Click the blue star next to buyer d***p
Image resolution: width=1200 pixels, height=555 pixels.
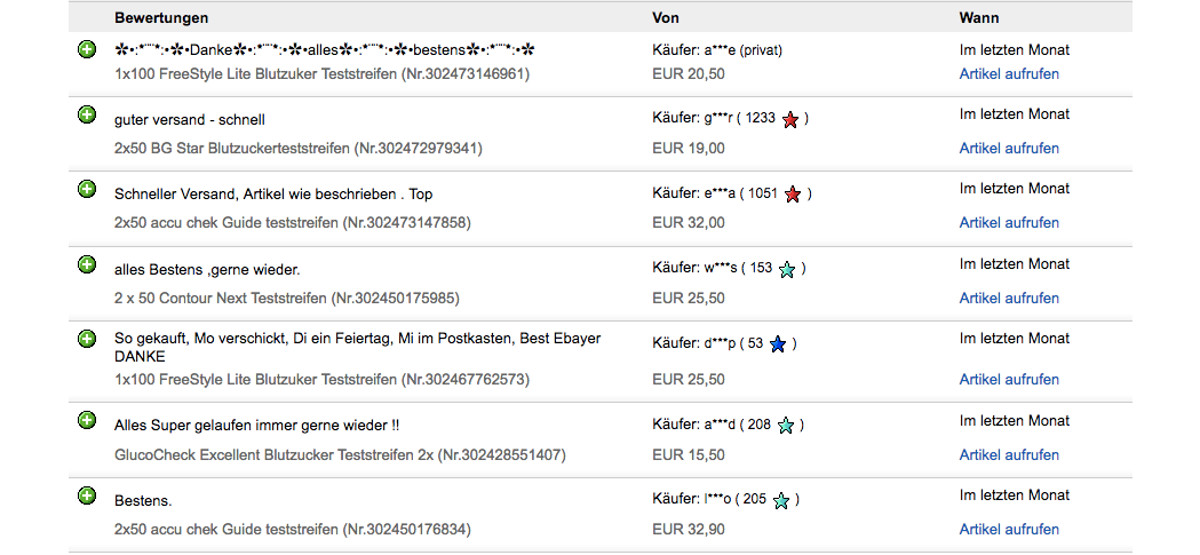778,344
